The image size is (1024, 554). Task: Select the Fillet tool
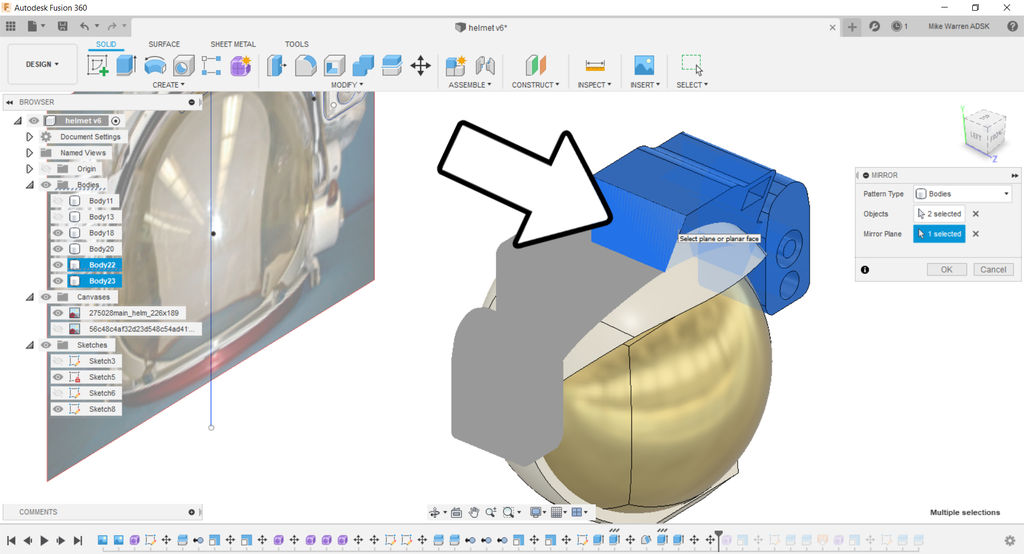[x=306, y=65]
